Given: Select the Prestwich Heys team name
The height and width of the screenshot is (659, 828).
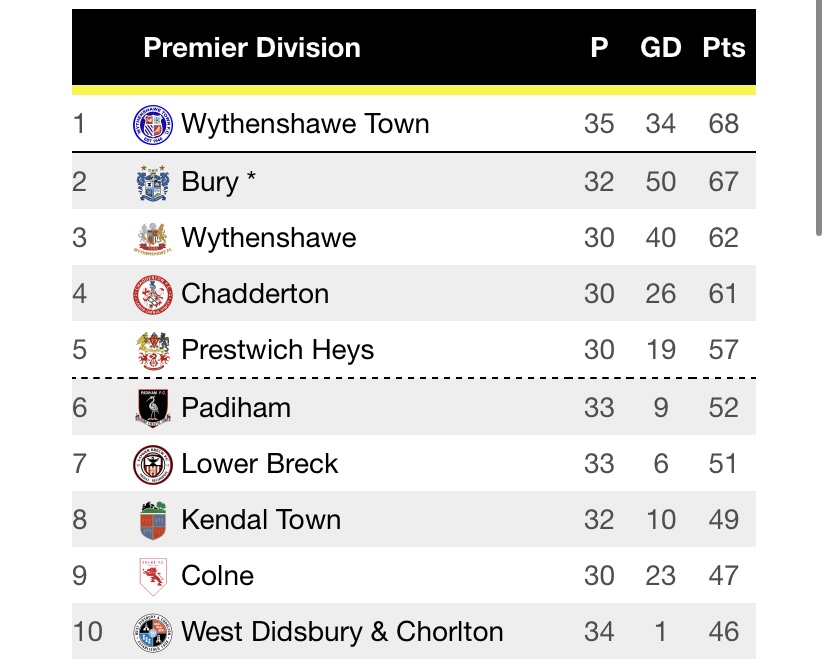Looking at the screenshot, I should pyautogui.click(x=277, y=350).
